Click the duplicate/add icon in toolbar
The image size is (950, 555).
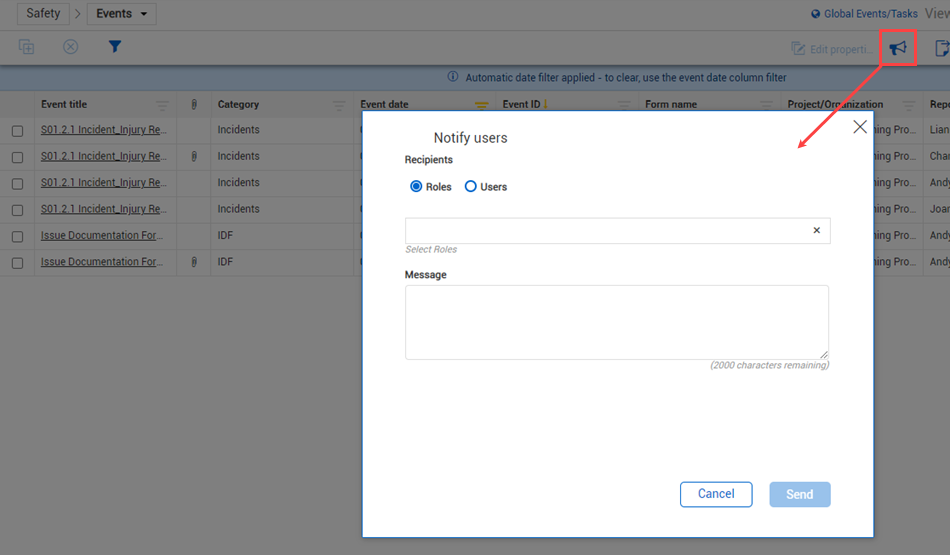tap(27, 47)
